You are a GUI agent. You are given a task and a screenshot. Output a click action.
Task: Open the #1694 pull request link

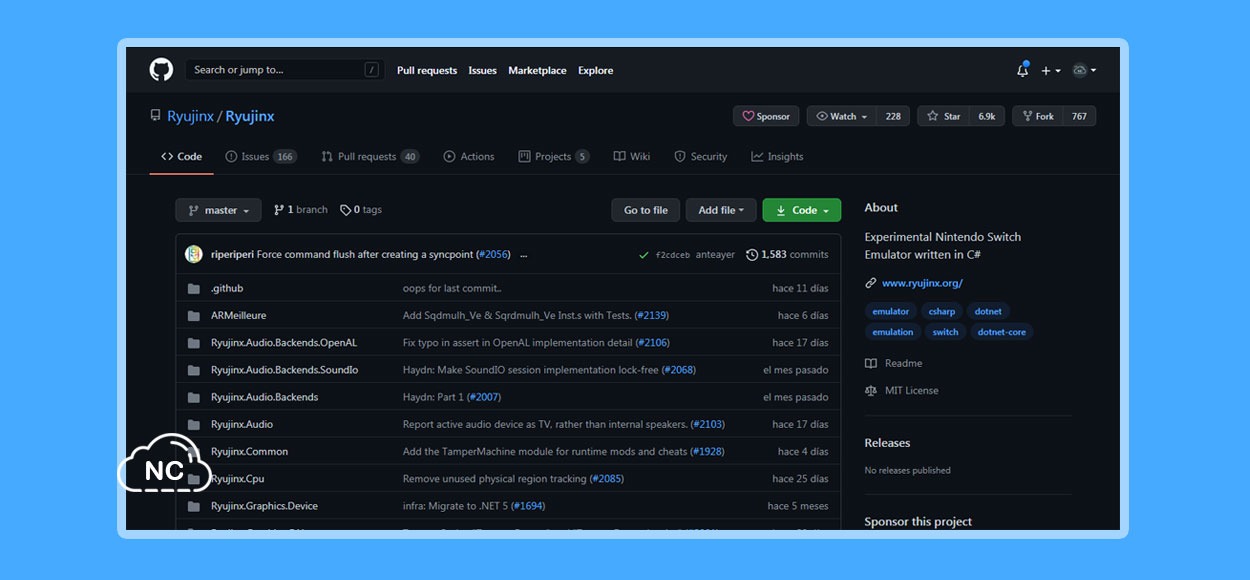click(x=528, y=506)
